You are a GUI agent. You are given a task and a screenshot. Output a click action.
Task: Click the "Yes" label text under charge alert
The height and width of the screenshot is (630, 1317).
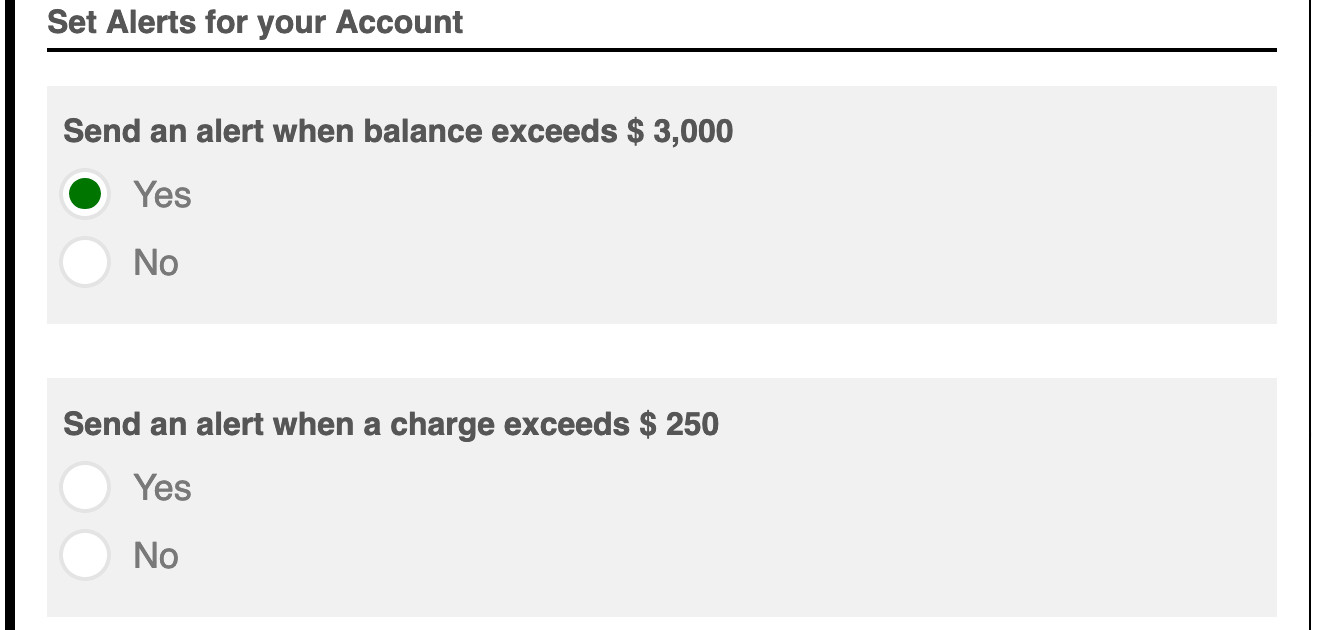click(162, 488)
